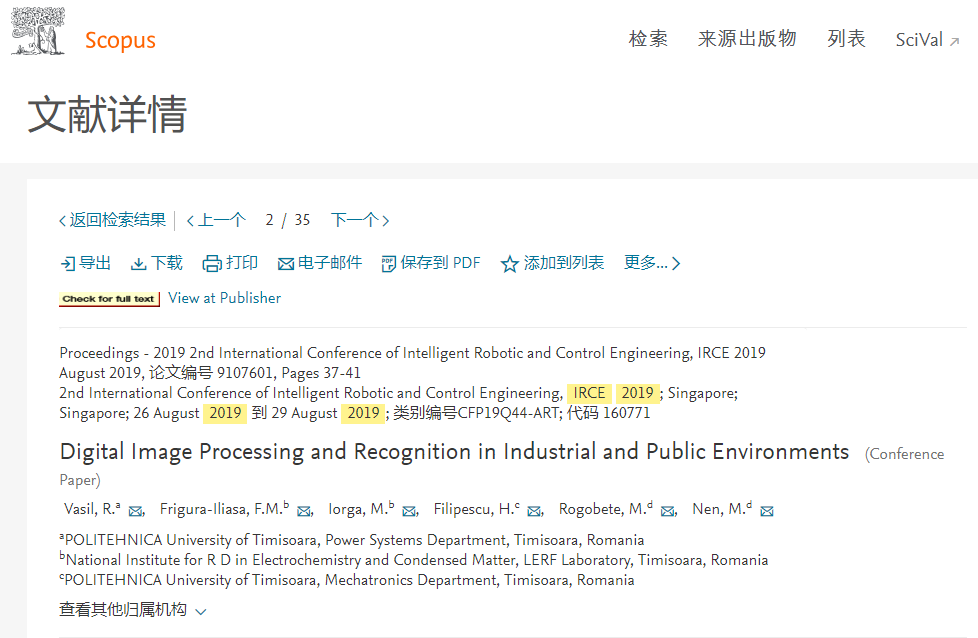Email Nen, M. via envelope icon
The height and width of the screenshot is (638, 978).
[x=767, y=511]
